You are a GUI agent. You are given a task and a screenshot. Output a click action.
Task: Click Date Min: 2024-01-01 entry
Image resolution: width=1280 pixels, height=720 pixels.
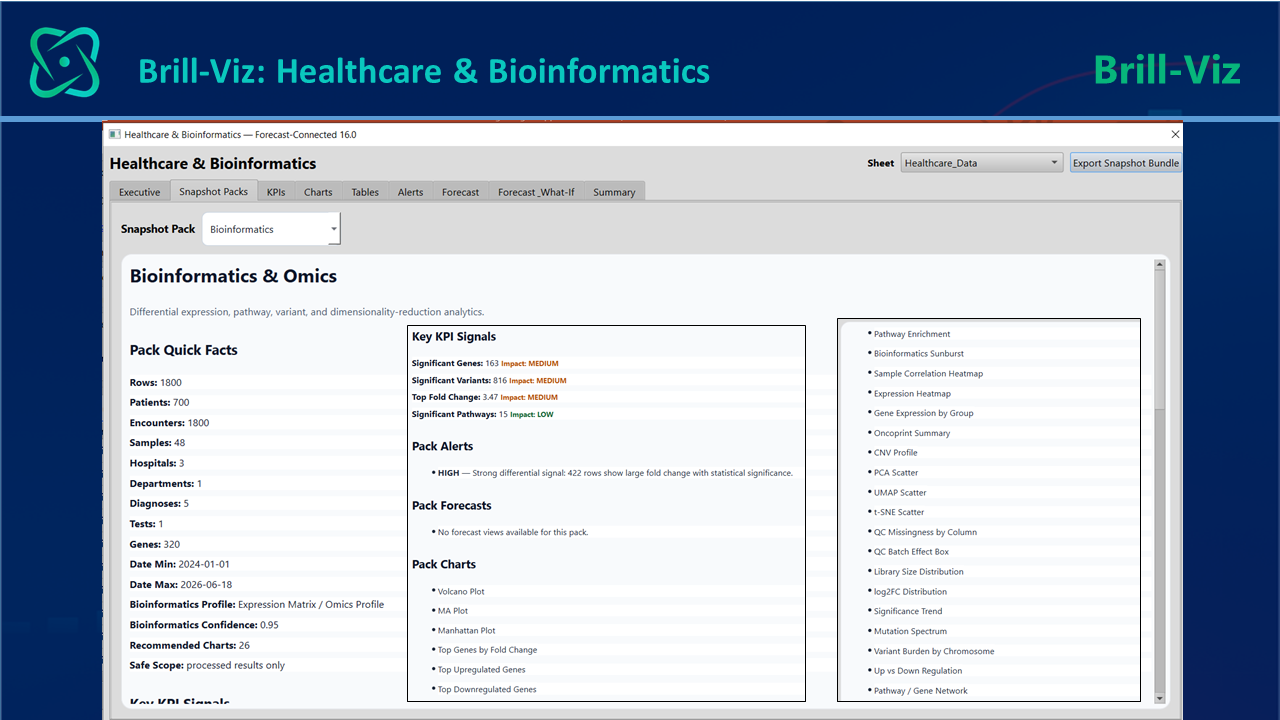(x=180, y=565)
